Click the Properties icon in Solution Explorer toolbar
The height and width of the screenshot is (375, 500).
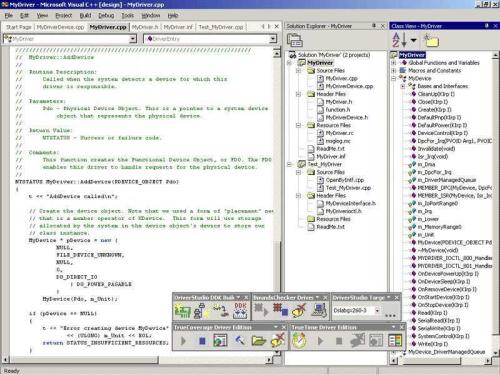point(295,40)
